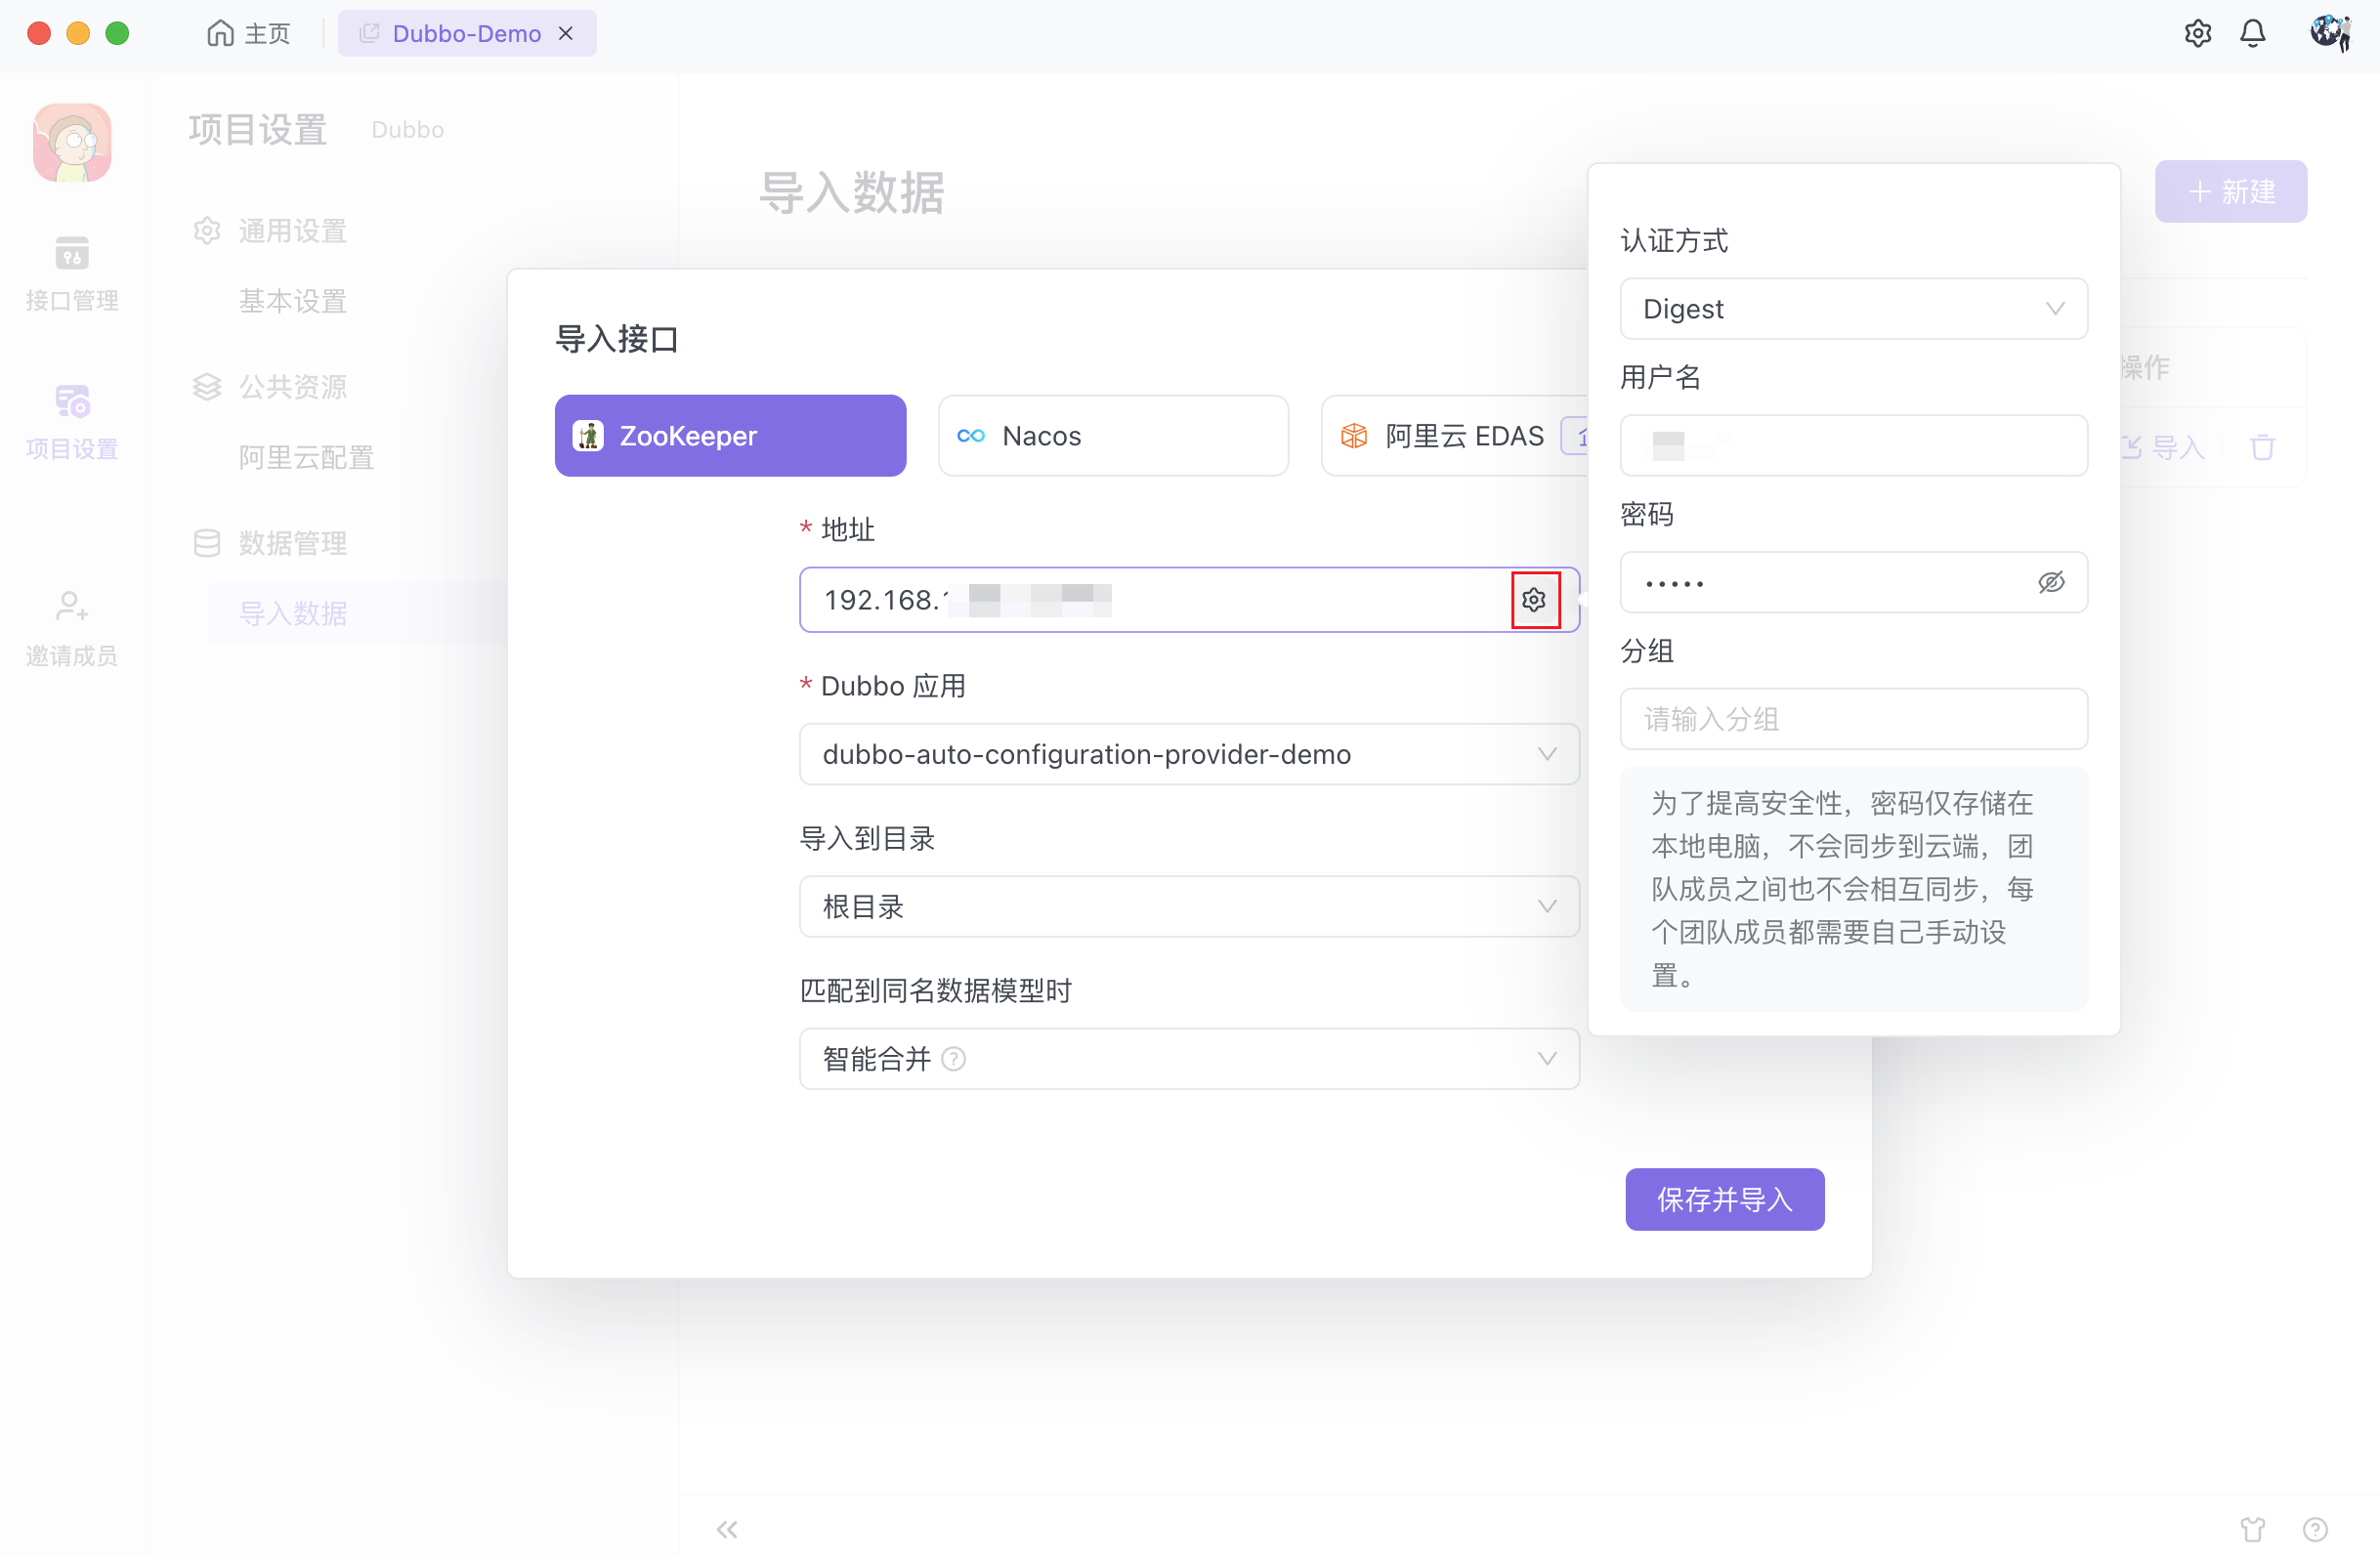Collapse sidebar with double chevron icon
This screenshot has height=1557, width=2380.
727,1528
